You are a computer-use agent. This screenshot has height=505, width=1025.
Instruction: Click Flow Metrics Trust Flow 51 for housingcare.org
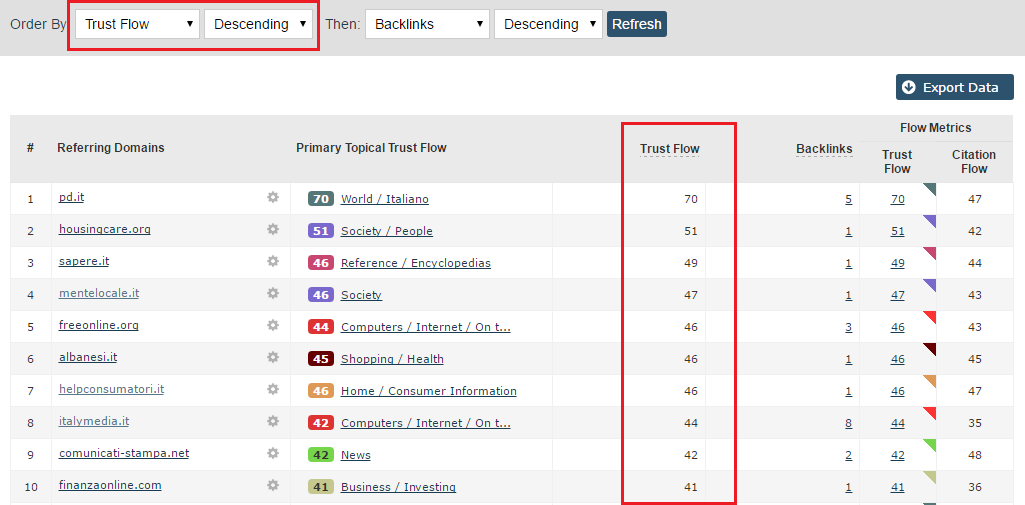(x=898, y=231)
